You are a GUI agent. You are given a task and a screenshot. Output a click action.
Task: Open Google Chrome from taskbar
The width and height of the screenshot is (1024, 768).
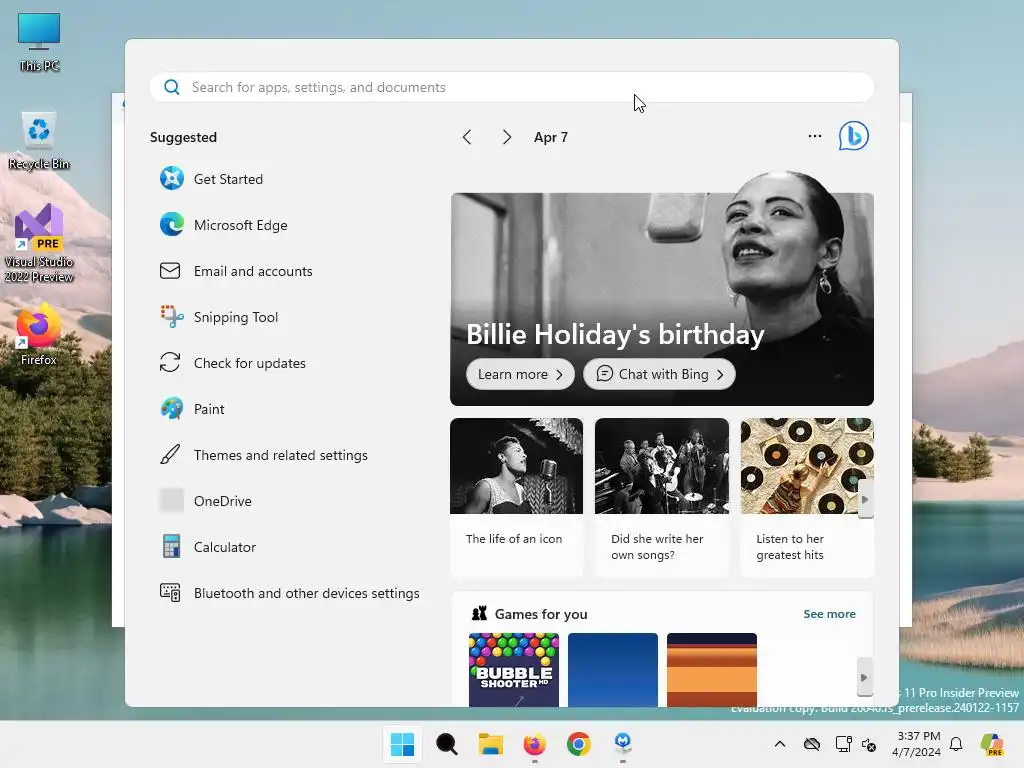579,744
